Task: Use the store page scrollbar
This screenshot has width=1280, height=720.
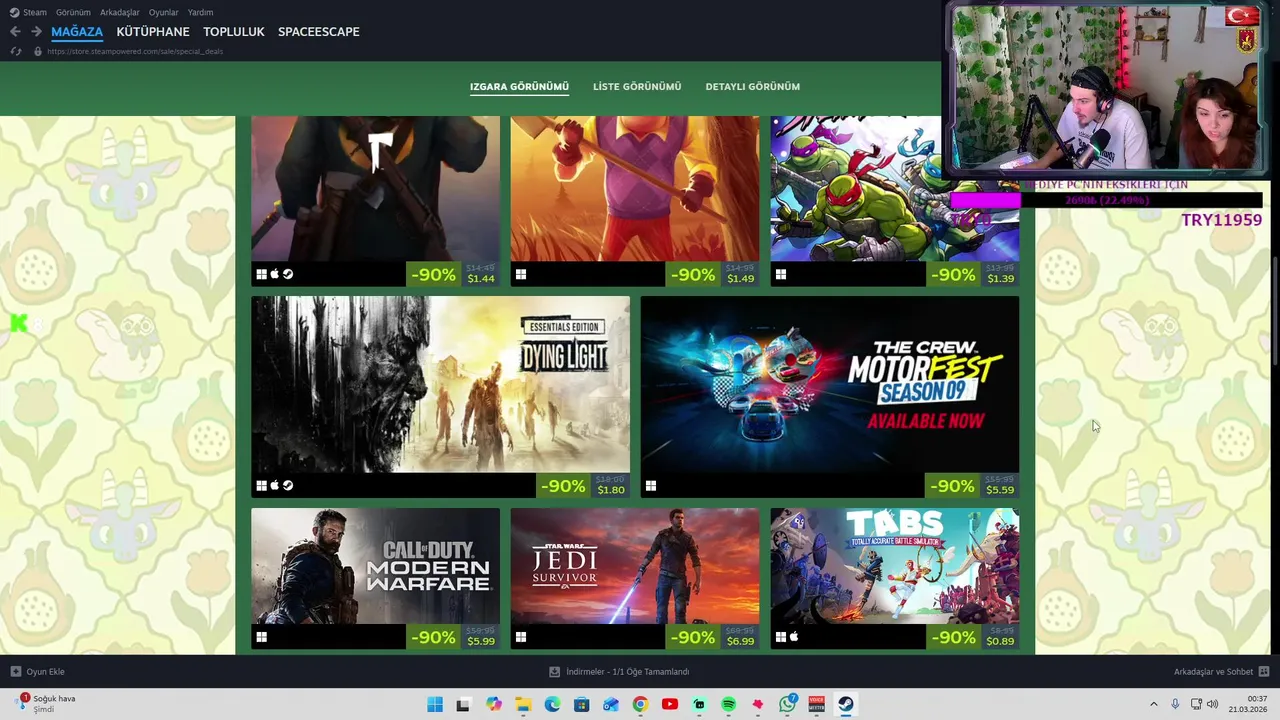Action: click(x=1274, y=312)
